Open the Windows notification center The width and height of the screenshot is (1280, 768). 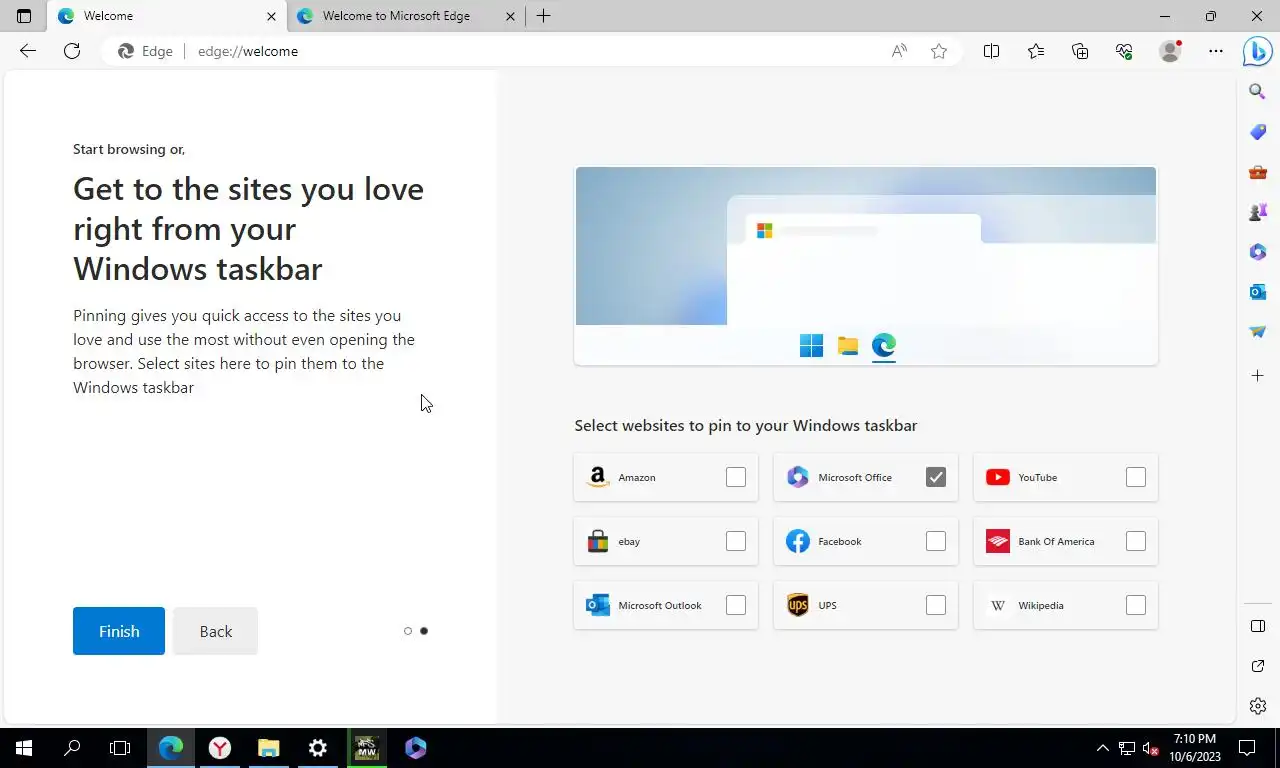(1247, 747)
